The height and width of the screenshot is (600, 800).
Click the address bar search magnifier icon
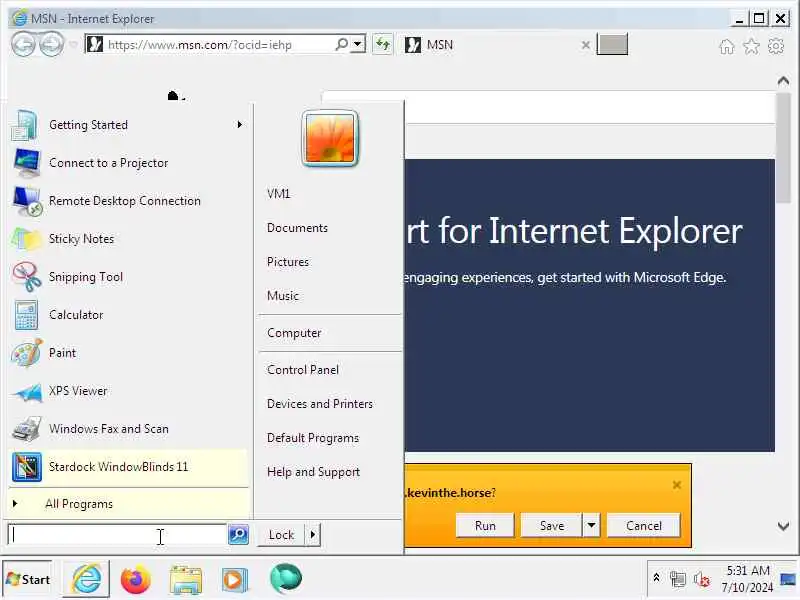[x=341, y=44]
